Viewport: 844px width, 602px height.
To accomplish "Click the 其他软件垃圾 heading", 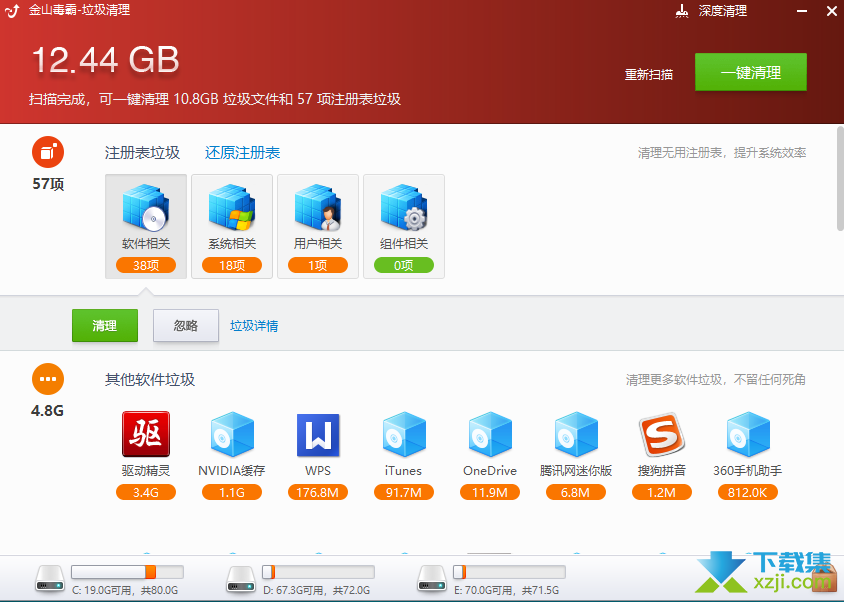I will [x=150, y=380].
